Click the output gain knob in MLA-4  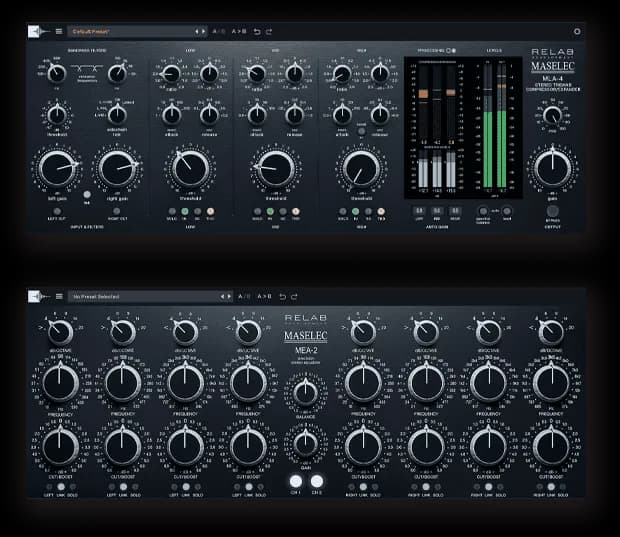pos(552,169)
